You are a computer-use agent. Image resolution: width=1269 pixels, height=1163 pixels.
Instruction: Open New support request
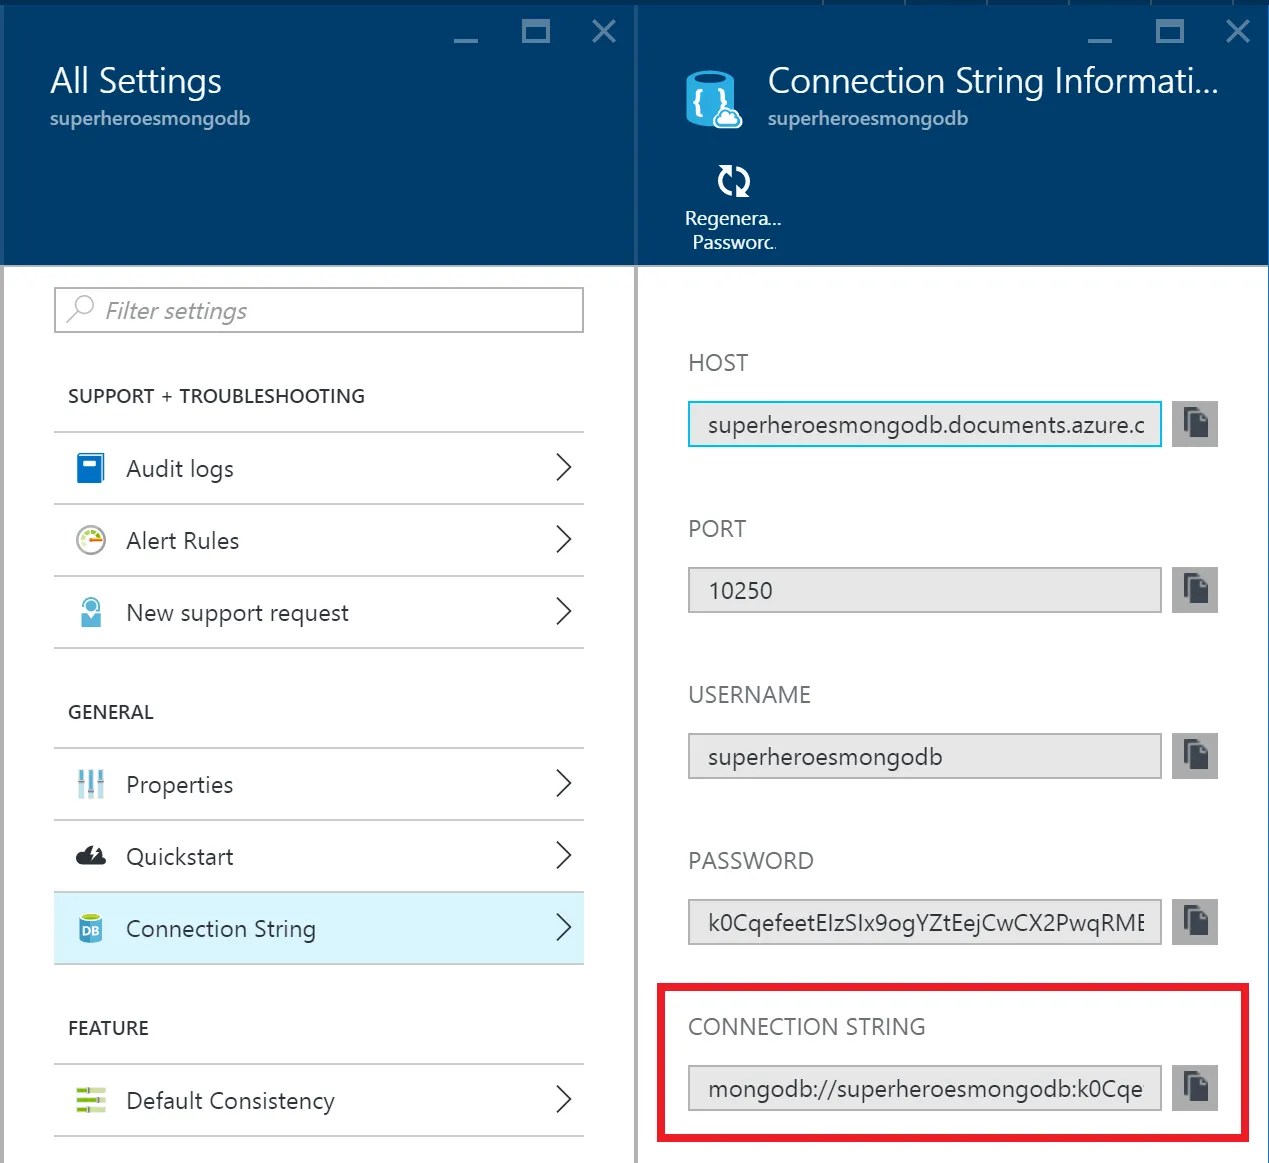[319, 612]
